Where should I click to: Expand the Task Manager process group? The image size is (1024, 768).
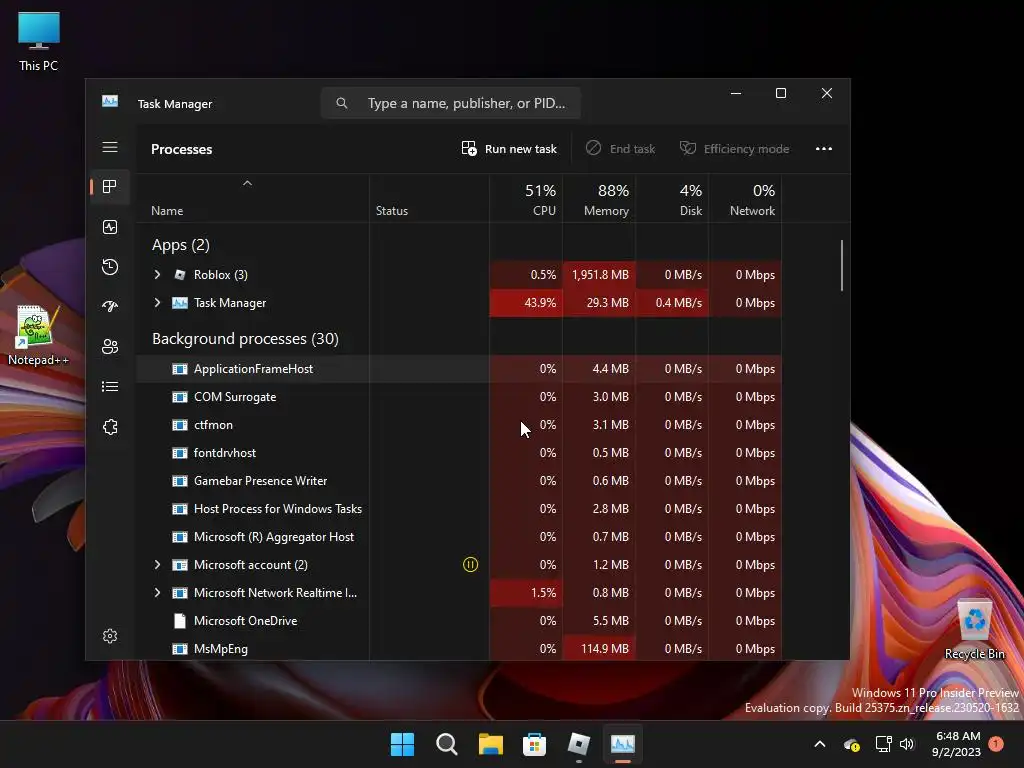[157, 302]
